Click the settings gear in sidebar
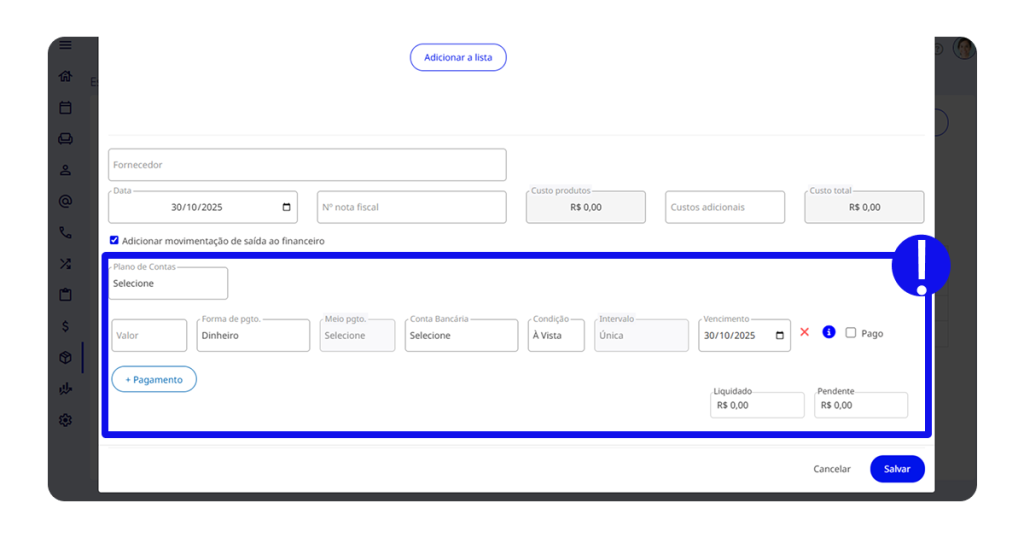 [65, 420]
